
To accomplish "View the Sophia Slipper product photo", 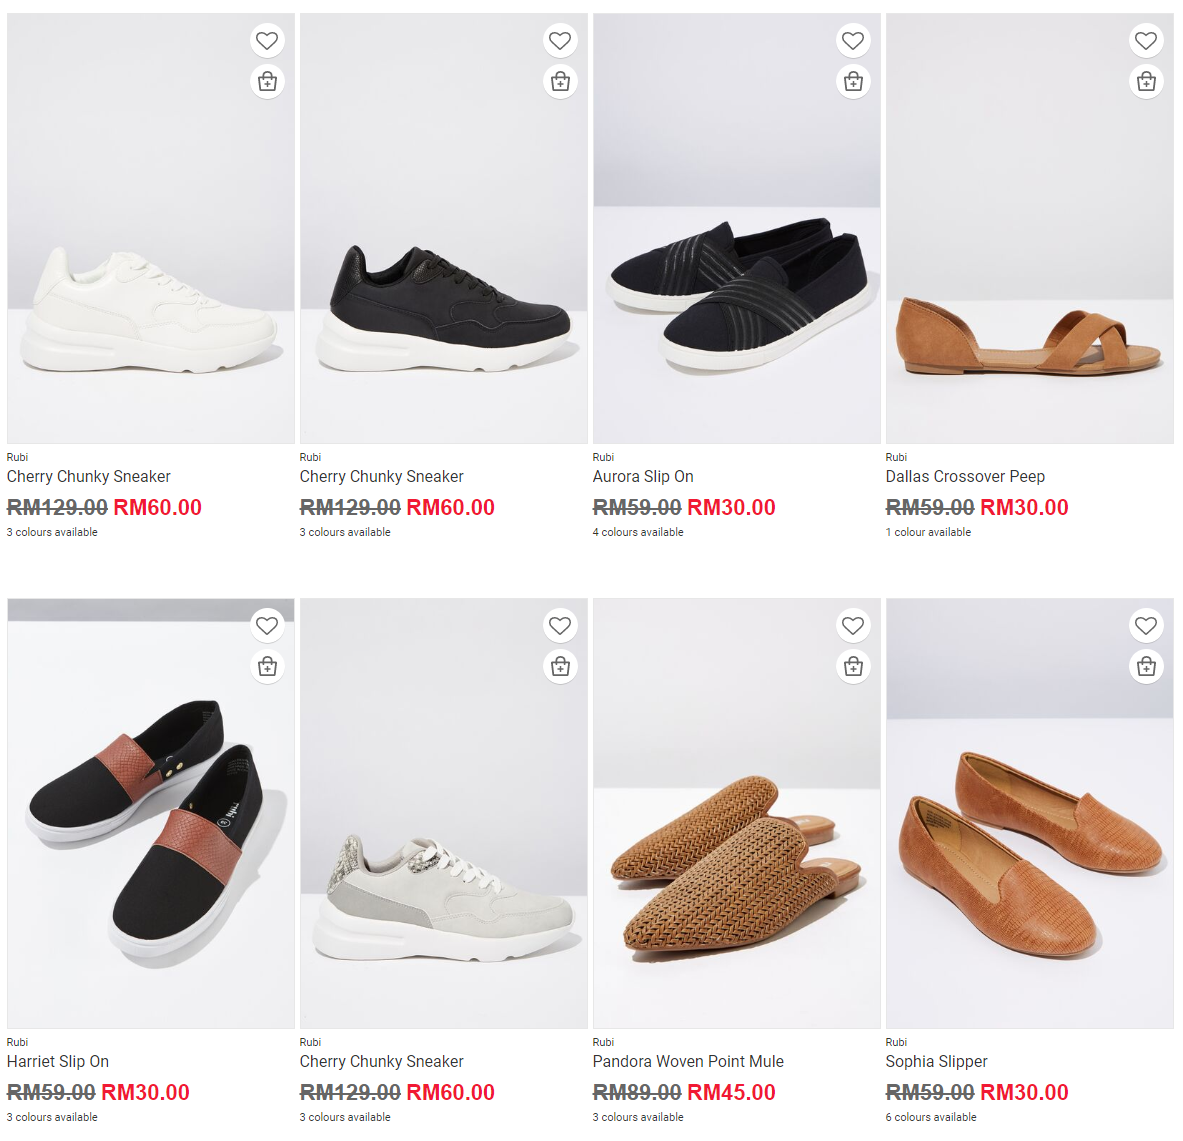I will 1029,850.
